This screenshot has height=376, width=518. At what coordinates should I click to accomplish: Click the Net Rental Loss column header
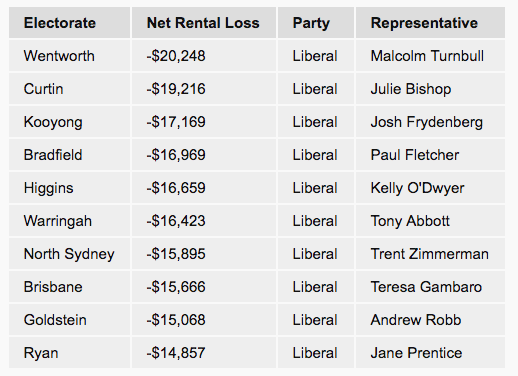[x=204, y=23]
